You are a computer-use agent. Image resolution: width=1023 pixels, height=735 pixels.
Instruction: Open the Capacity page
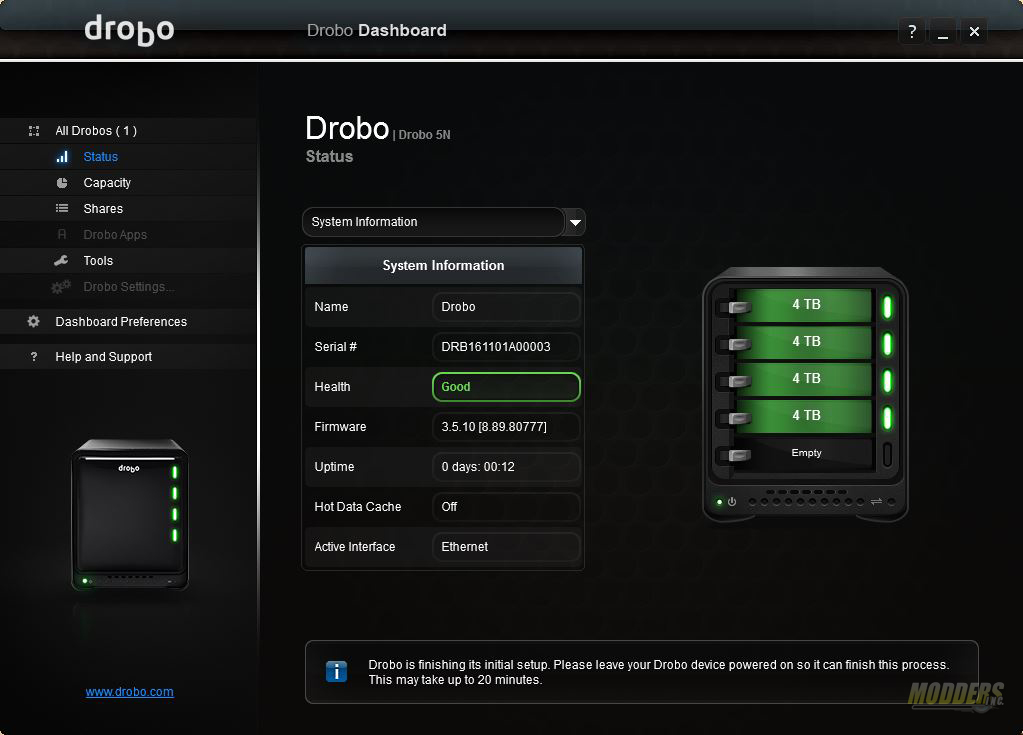[107, 183]
